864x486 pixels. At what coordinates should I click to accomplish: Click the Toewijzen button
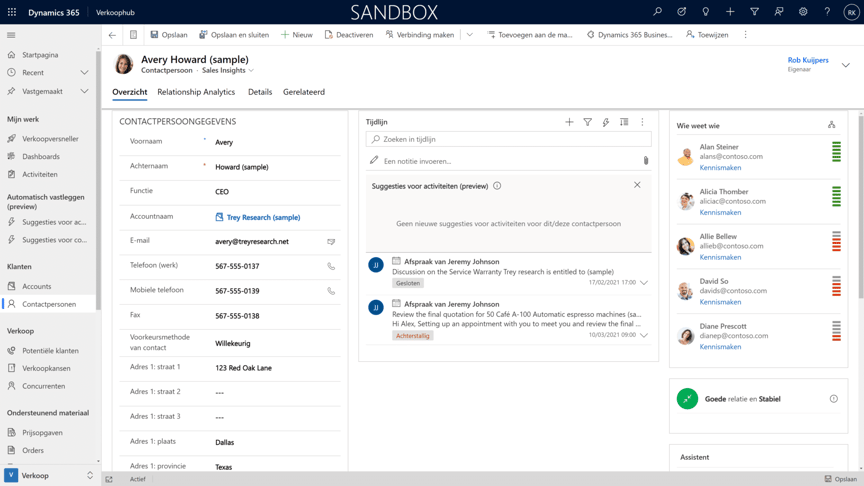click(x=707, y=35)
